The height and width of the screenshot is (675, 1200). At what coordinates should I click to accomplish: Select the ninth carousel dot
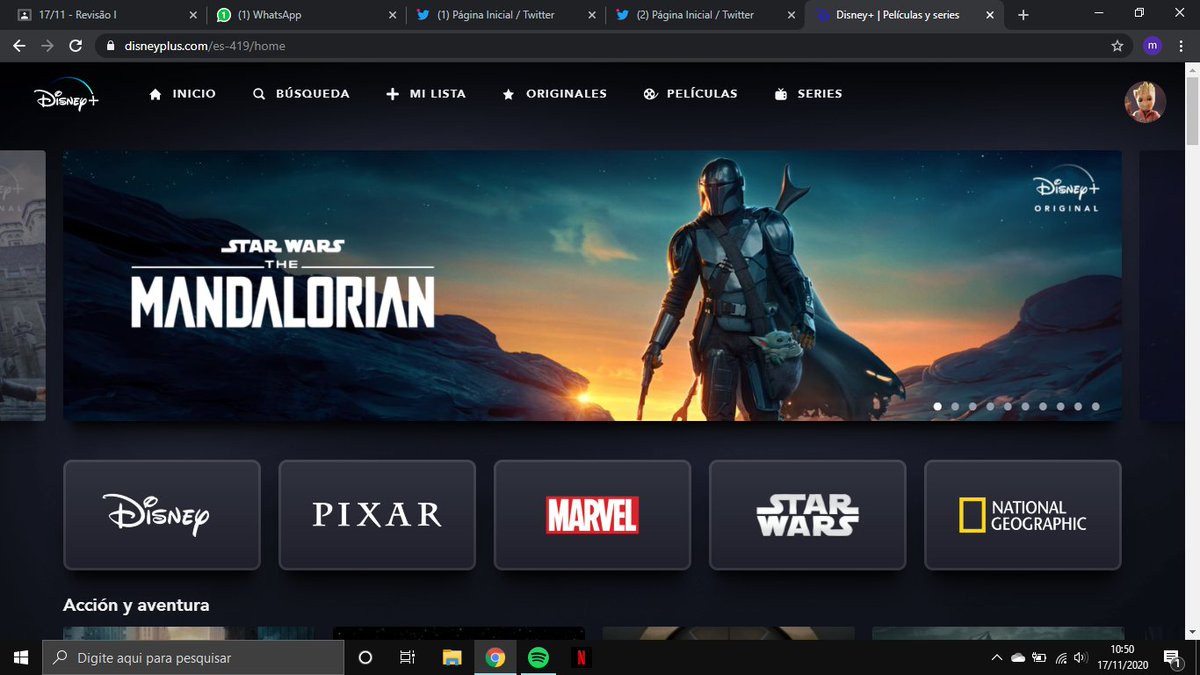(x=1078, y=407)
